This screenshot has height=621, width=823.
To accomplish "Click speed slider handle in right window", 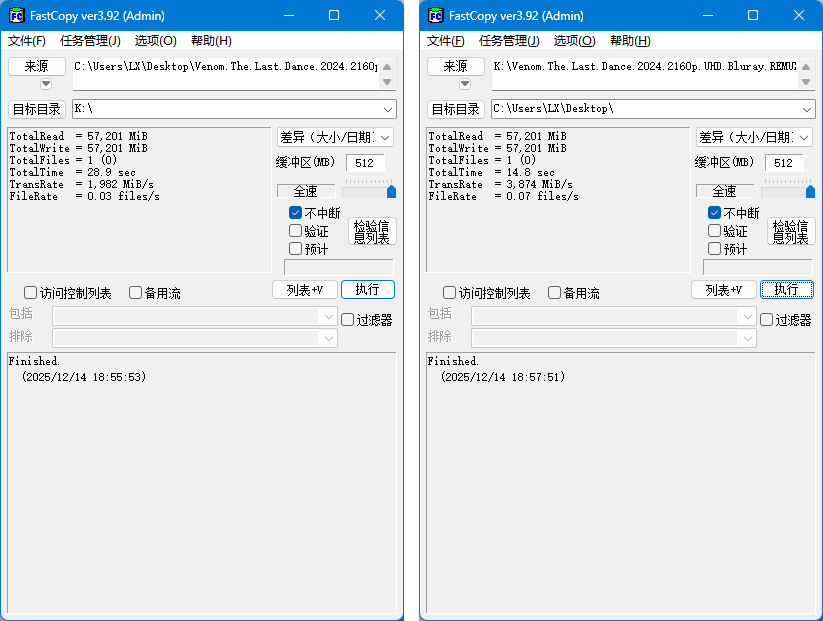I will pos(810,192).
